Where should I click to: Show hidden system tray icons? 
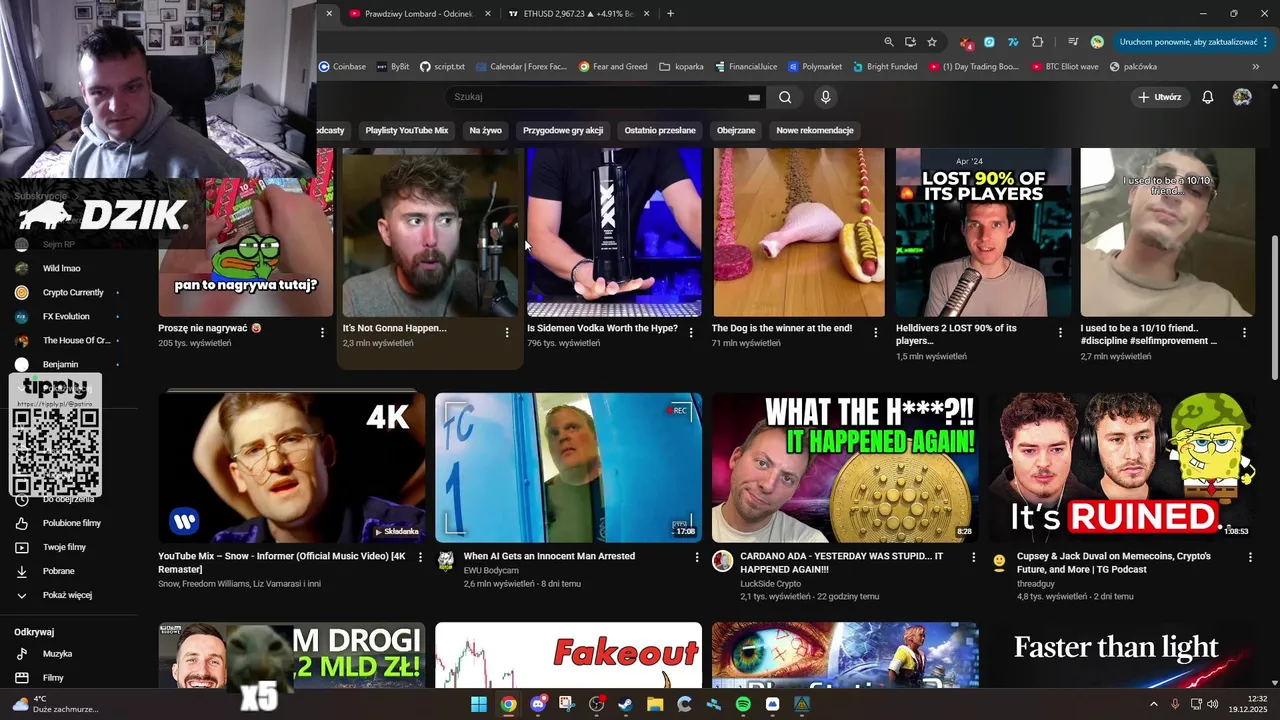[1153, 704]
